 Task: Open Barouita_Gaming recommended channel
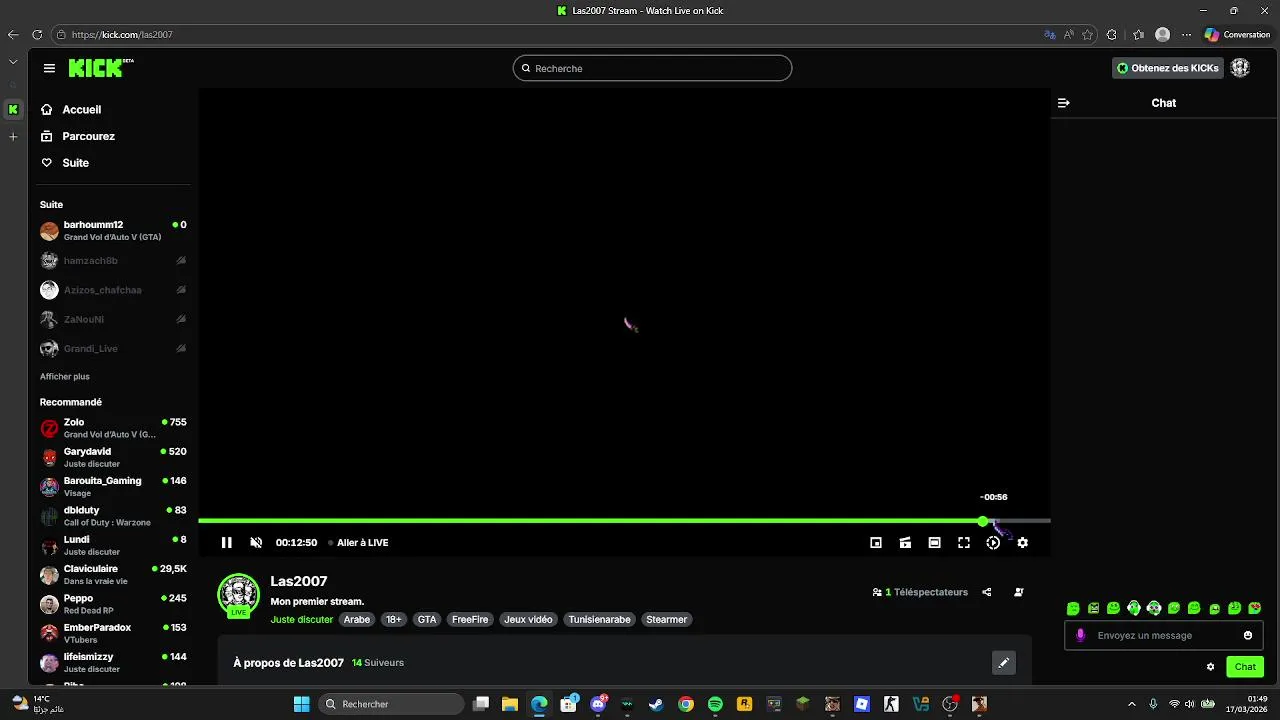tap(113, 487)
